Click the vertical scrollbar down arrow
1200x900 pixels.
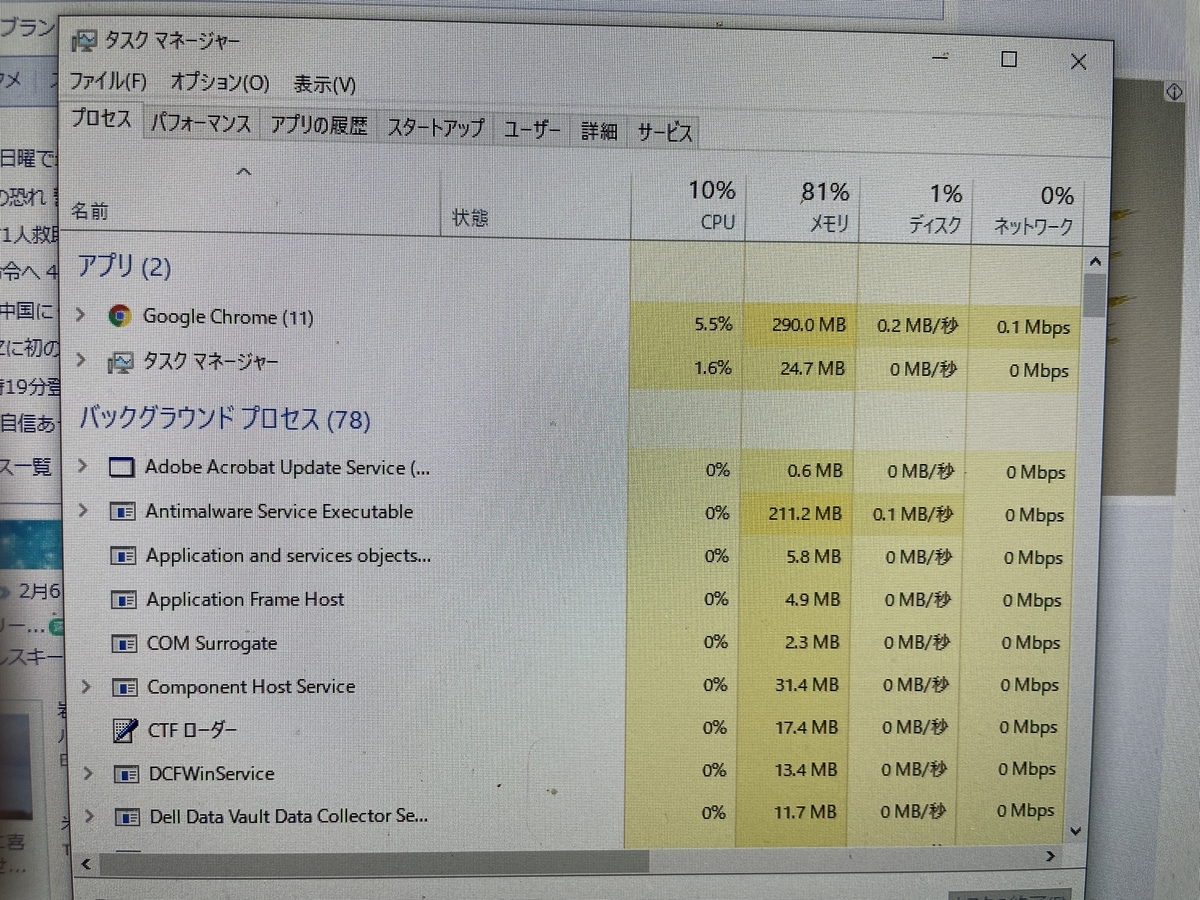(x=1075, y=830)
